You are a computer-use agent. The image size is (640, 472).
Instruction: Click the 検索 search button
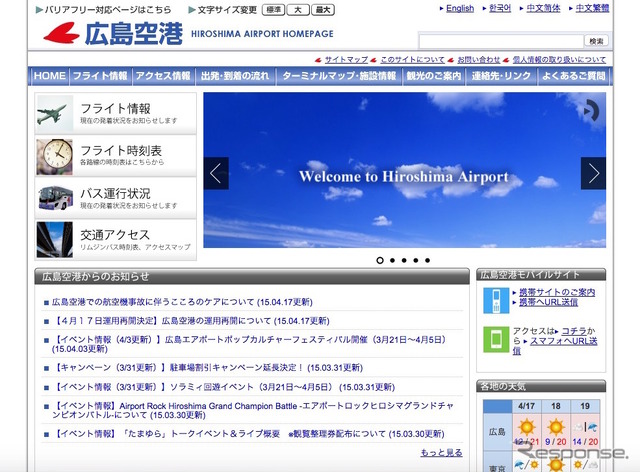[x=596, y=41]
